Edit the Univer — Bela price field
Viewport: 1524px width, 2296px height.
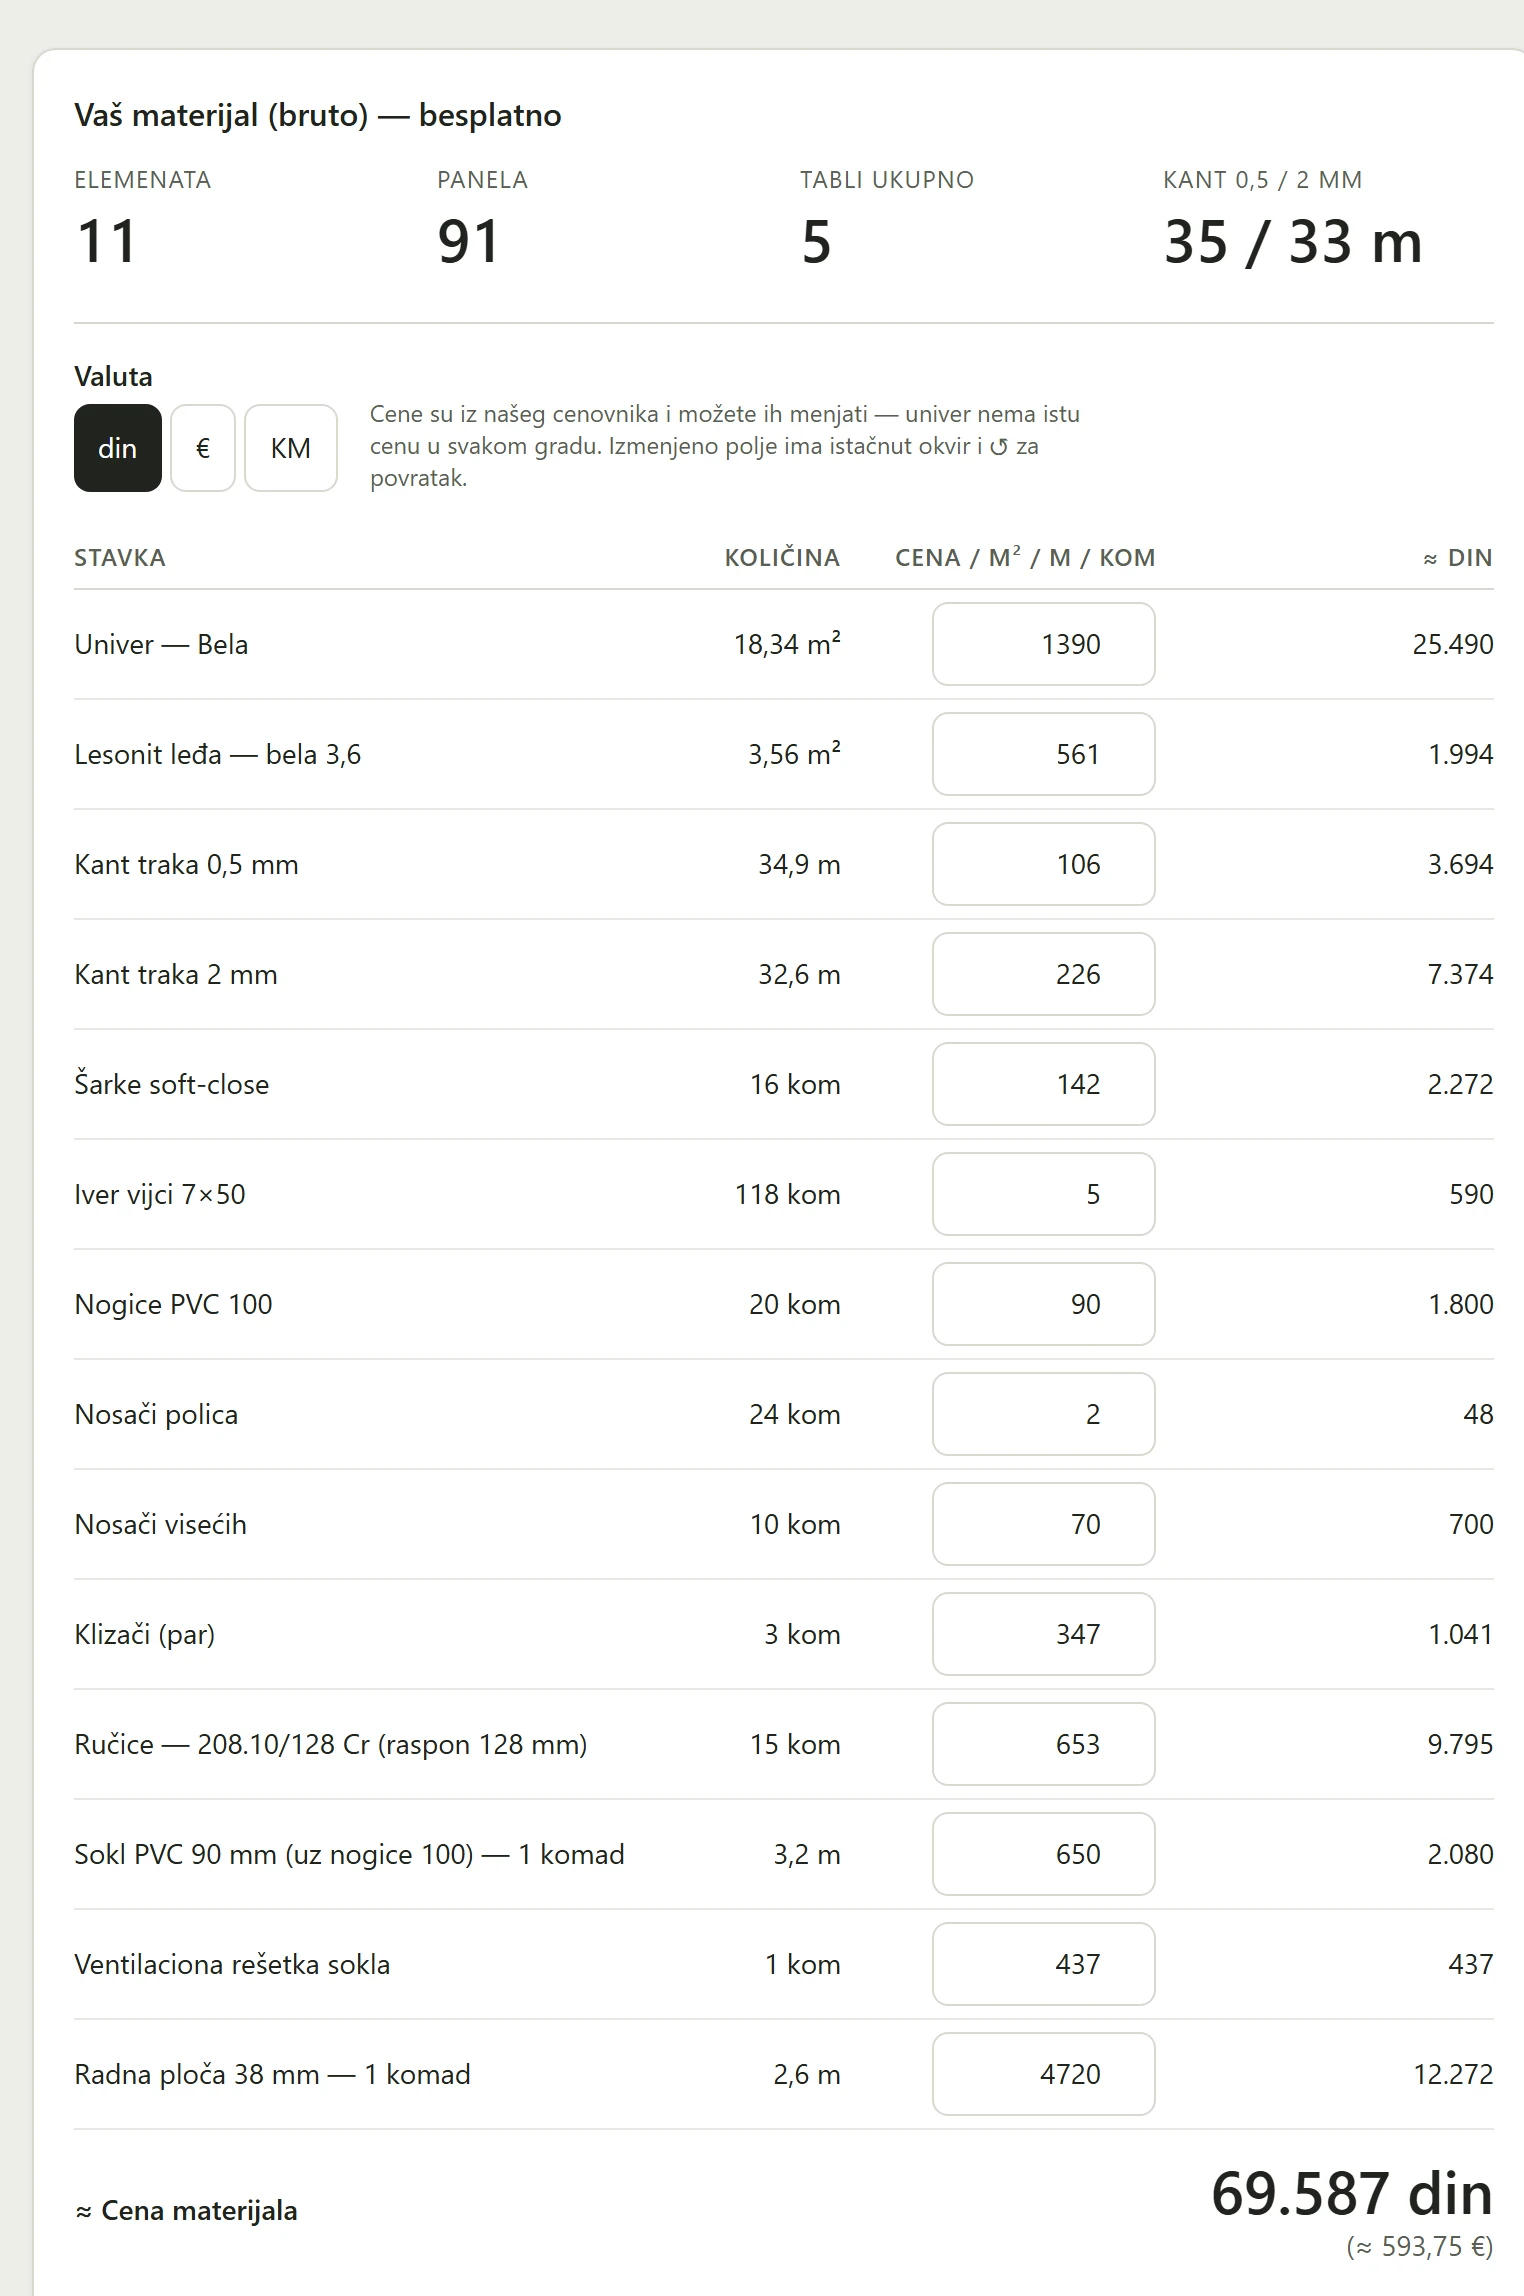(1044, 644)
